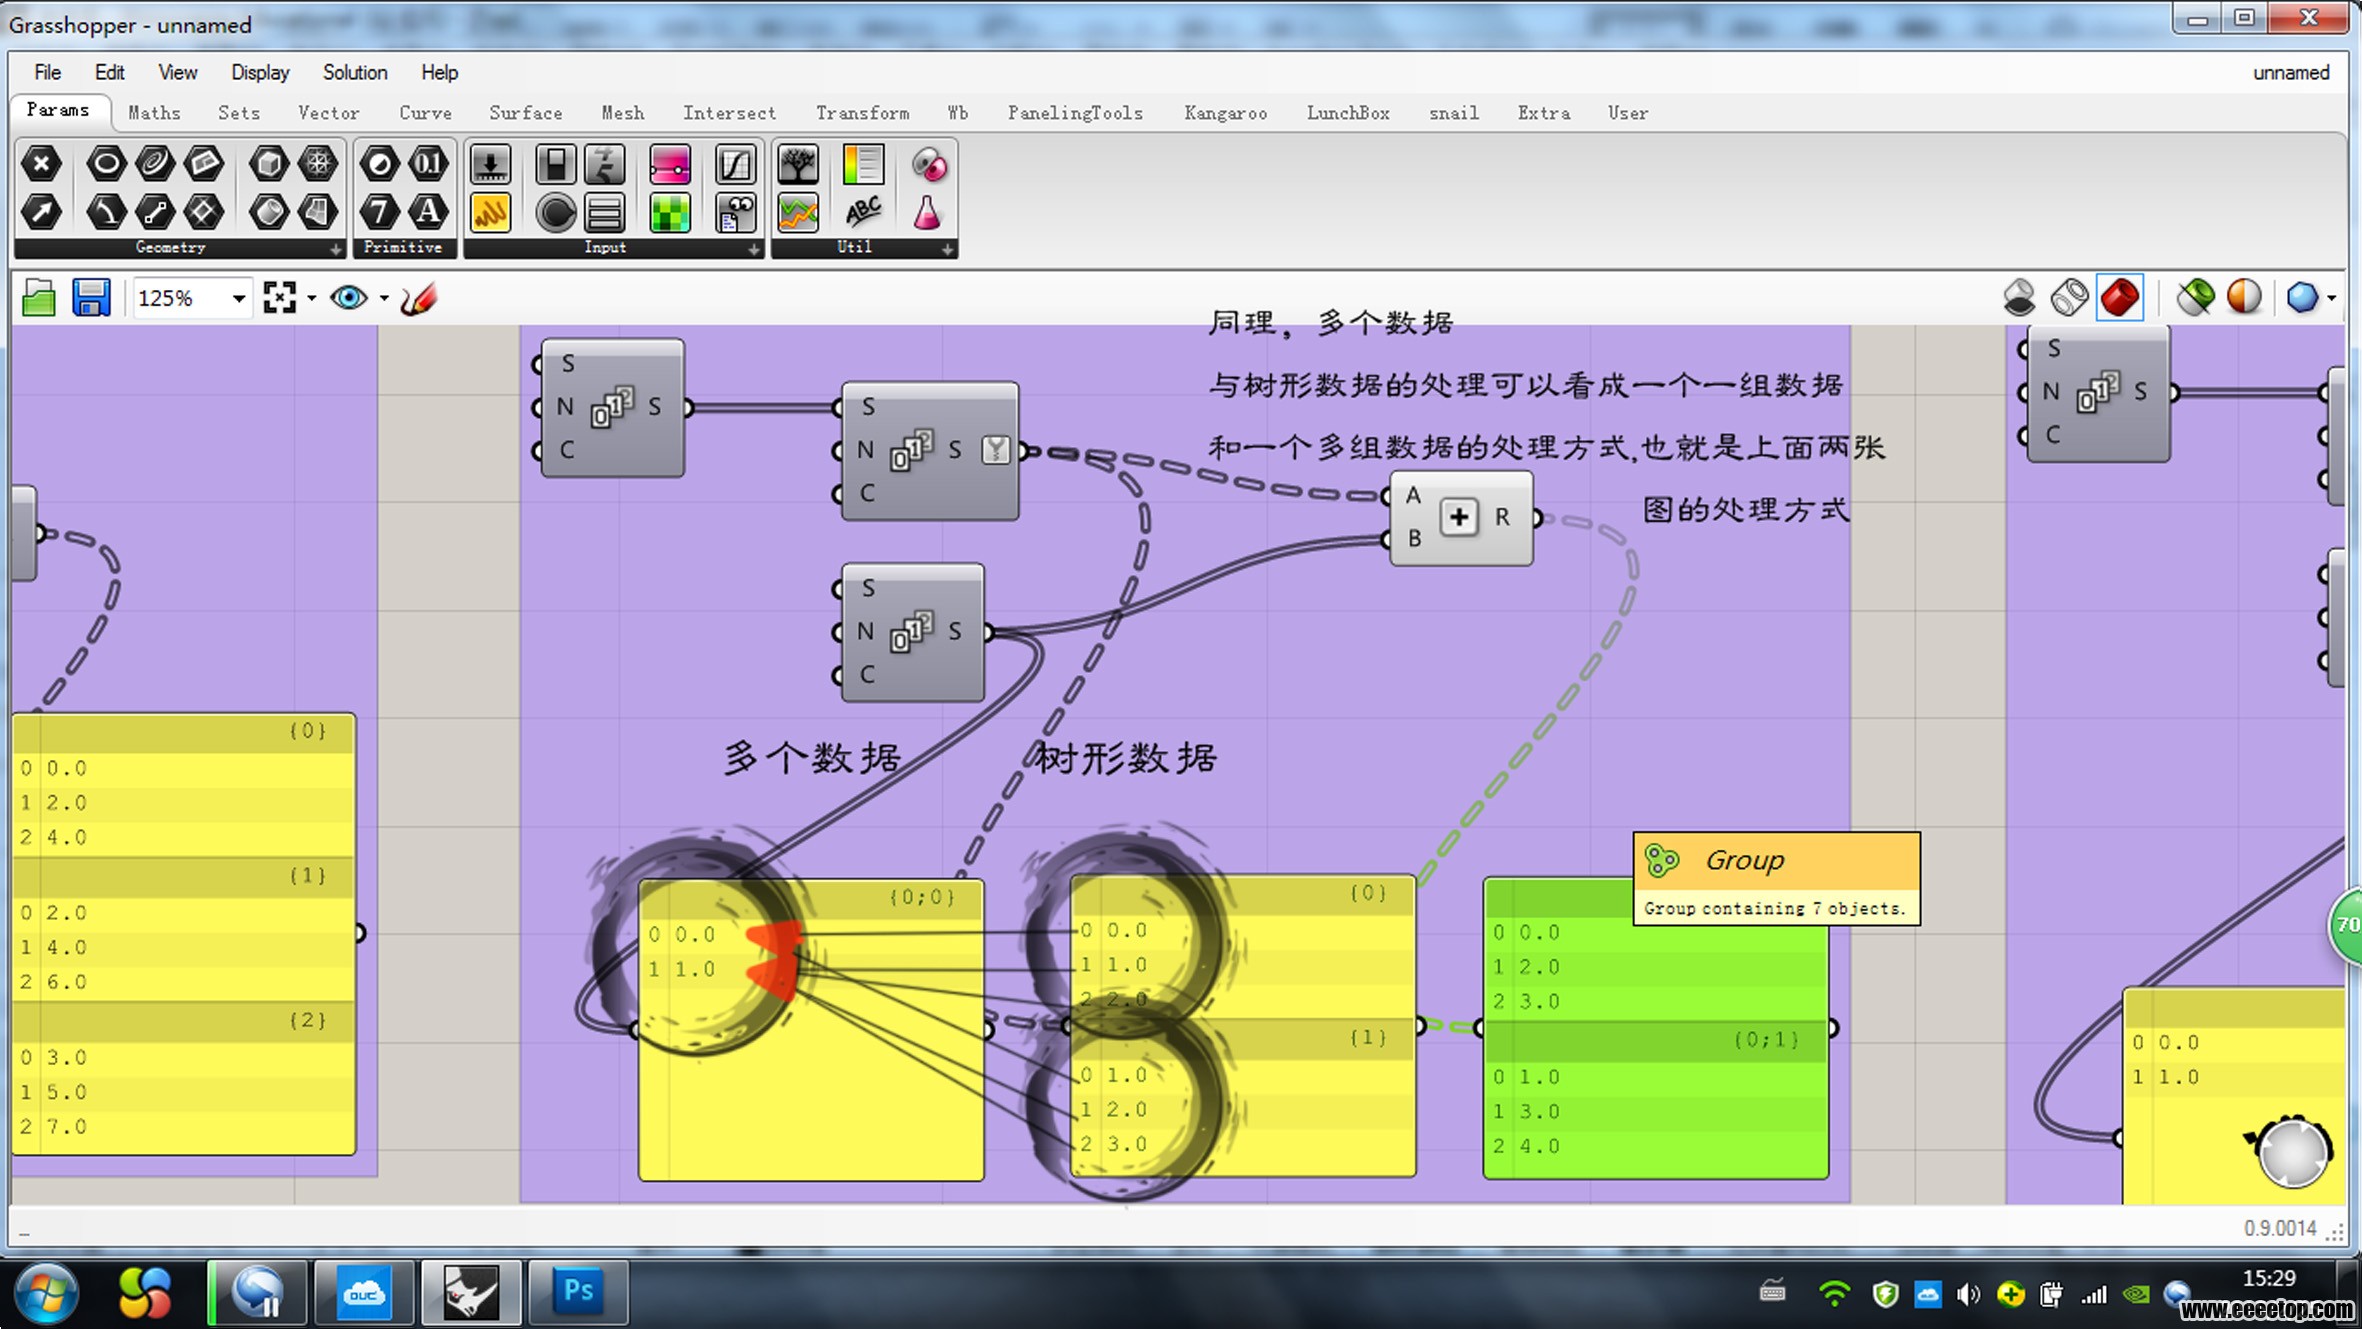Screen dimensions: 2362x1329
Task: Click the version number 0.9.0014
Action: point(2280,1228)
